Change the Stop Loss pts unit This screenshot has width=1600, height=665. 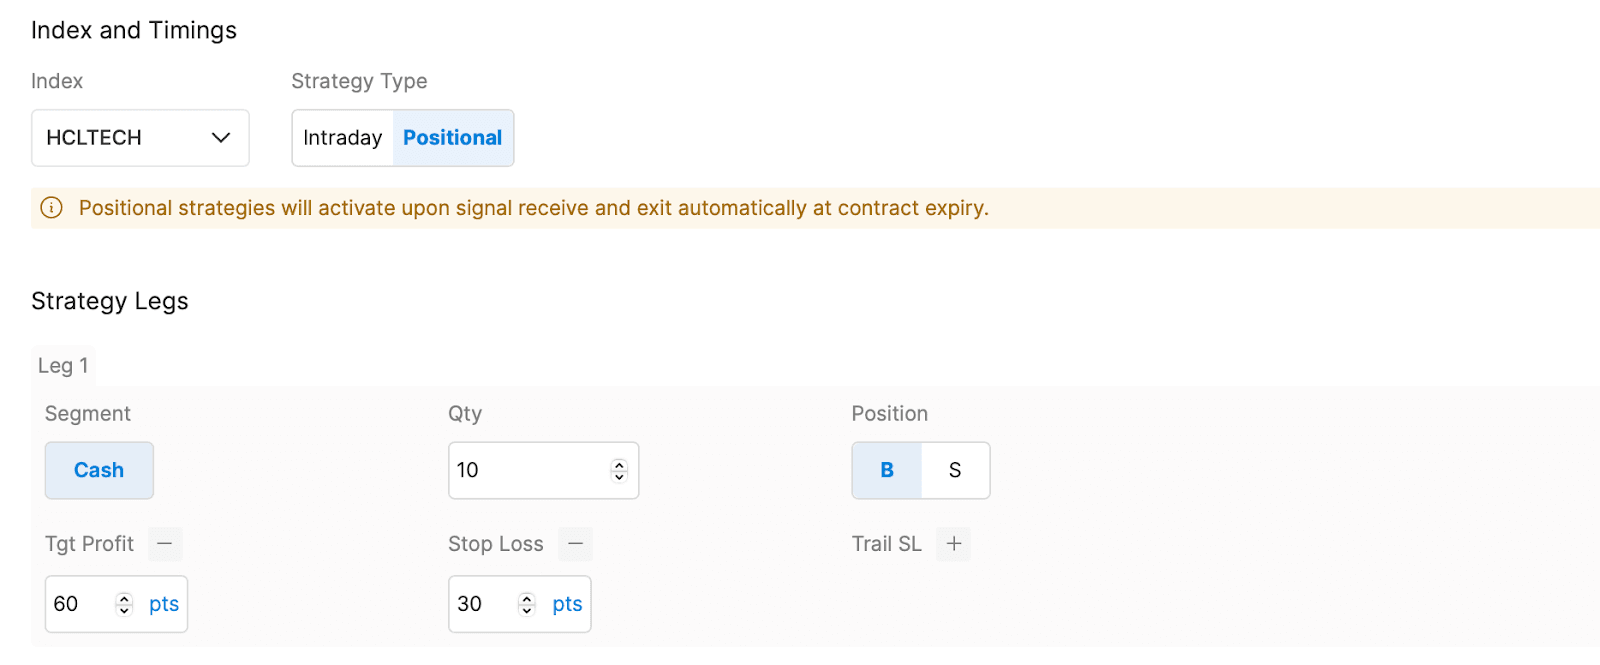[x=567, y=604]
